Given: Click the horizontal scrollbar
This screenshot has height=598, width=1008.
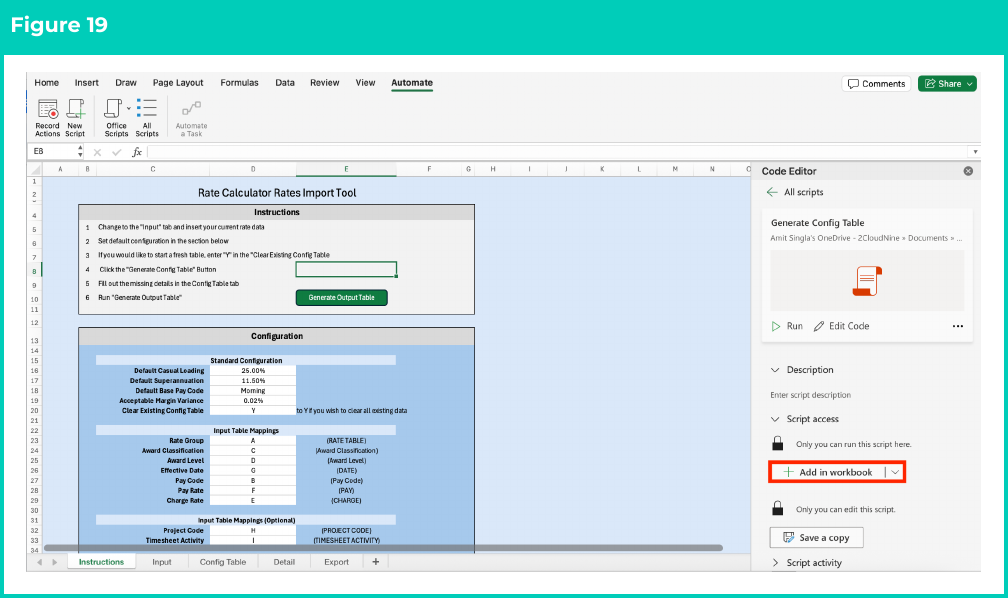Looking at the screenshot, I should point(383,548).
